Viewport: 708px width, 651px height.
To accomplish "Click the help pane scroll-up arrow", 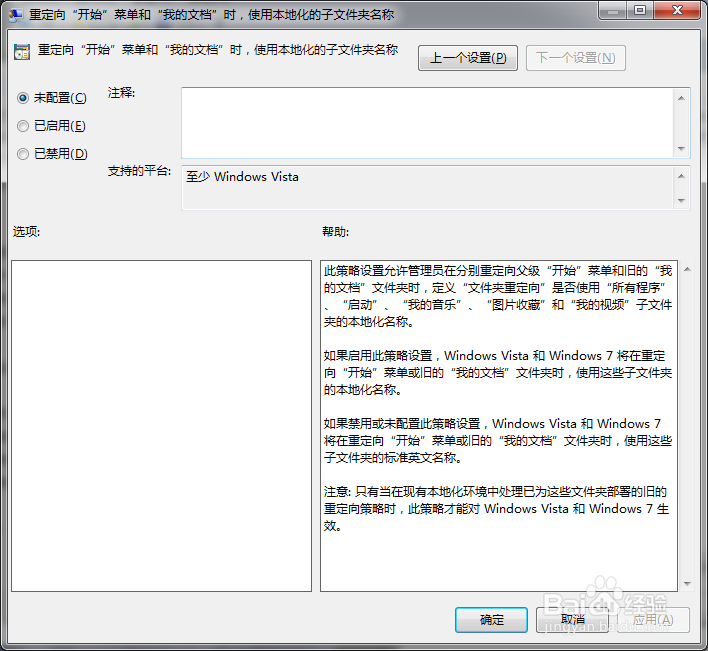I will [687, 270].
